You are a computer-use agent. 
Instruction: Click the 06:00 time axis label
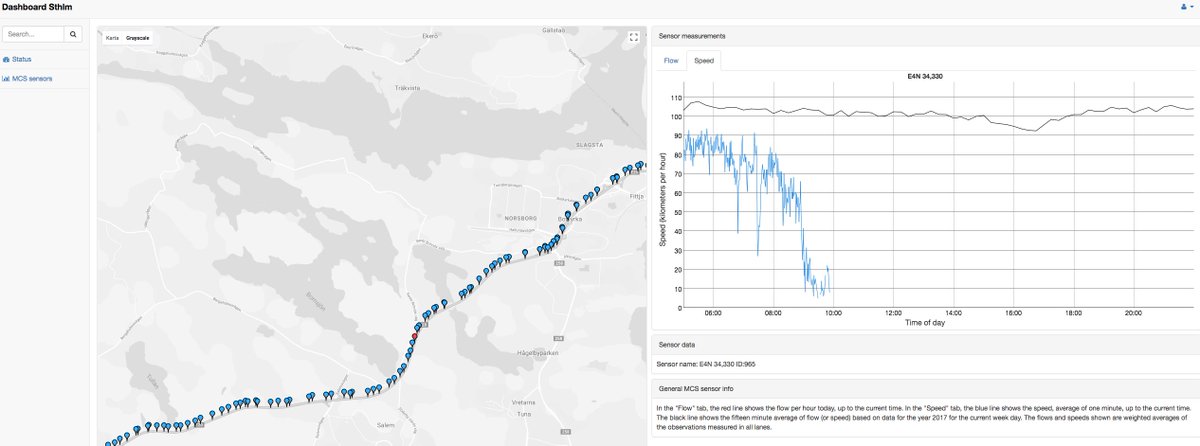(x=713, y=311)
